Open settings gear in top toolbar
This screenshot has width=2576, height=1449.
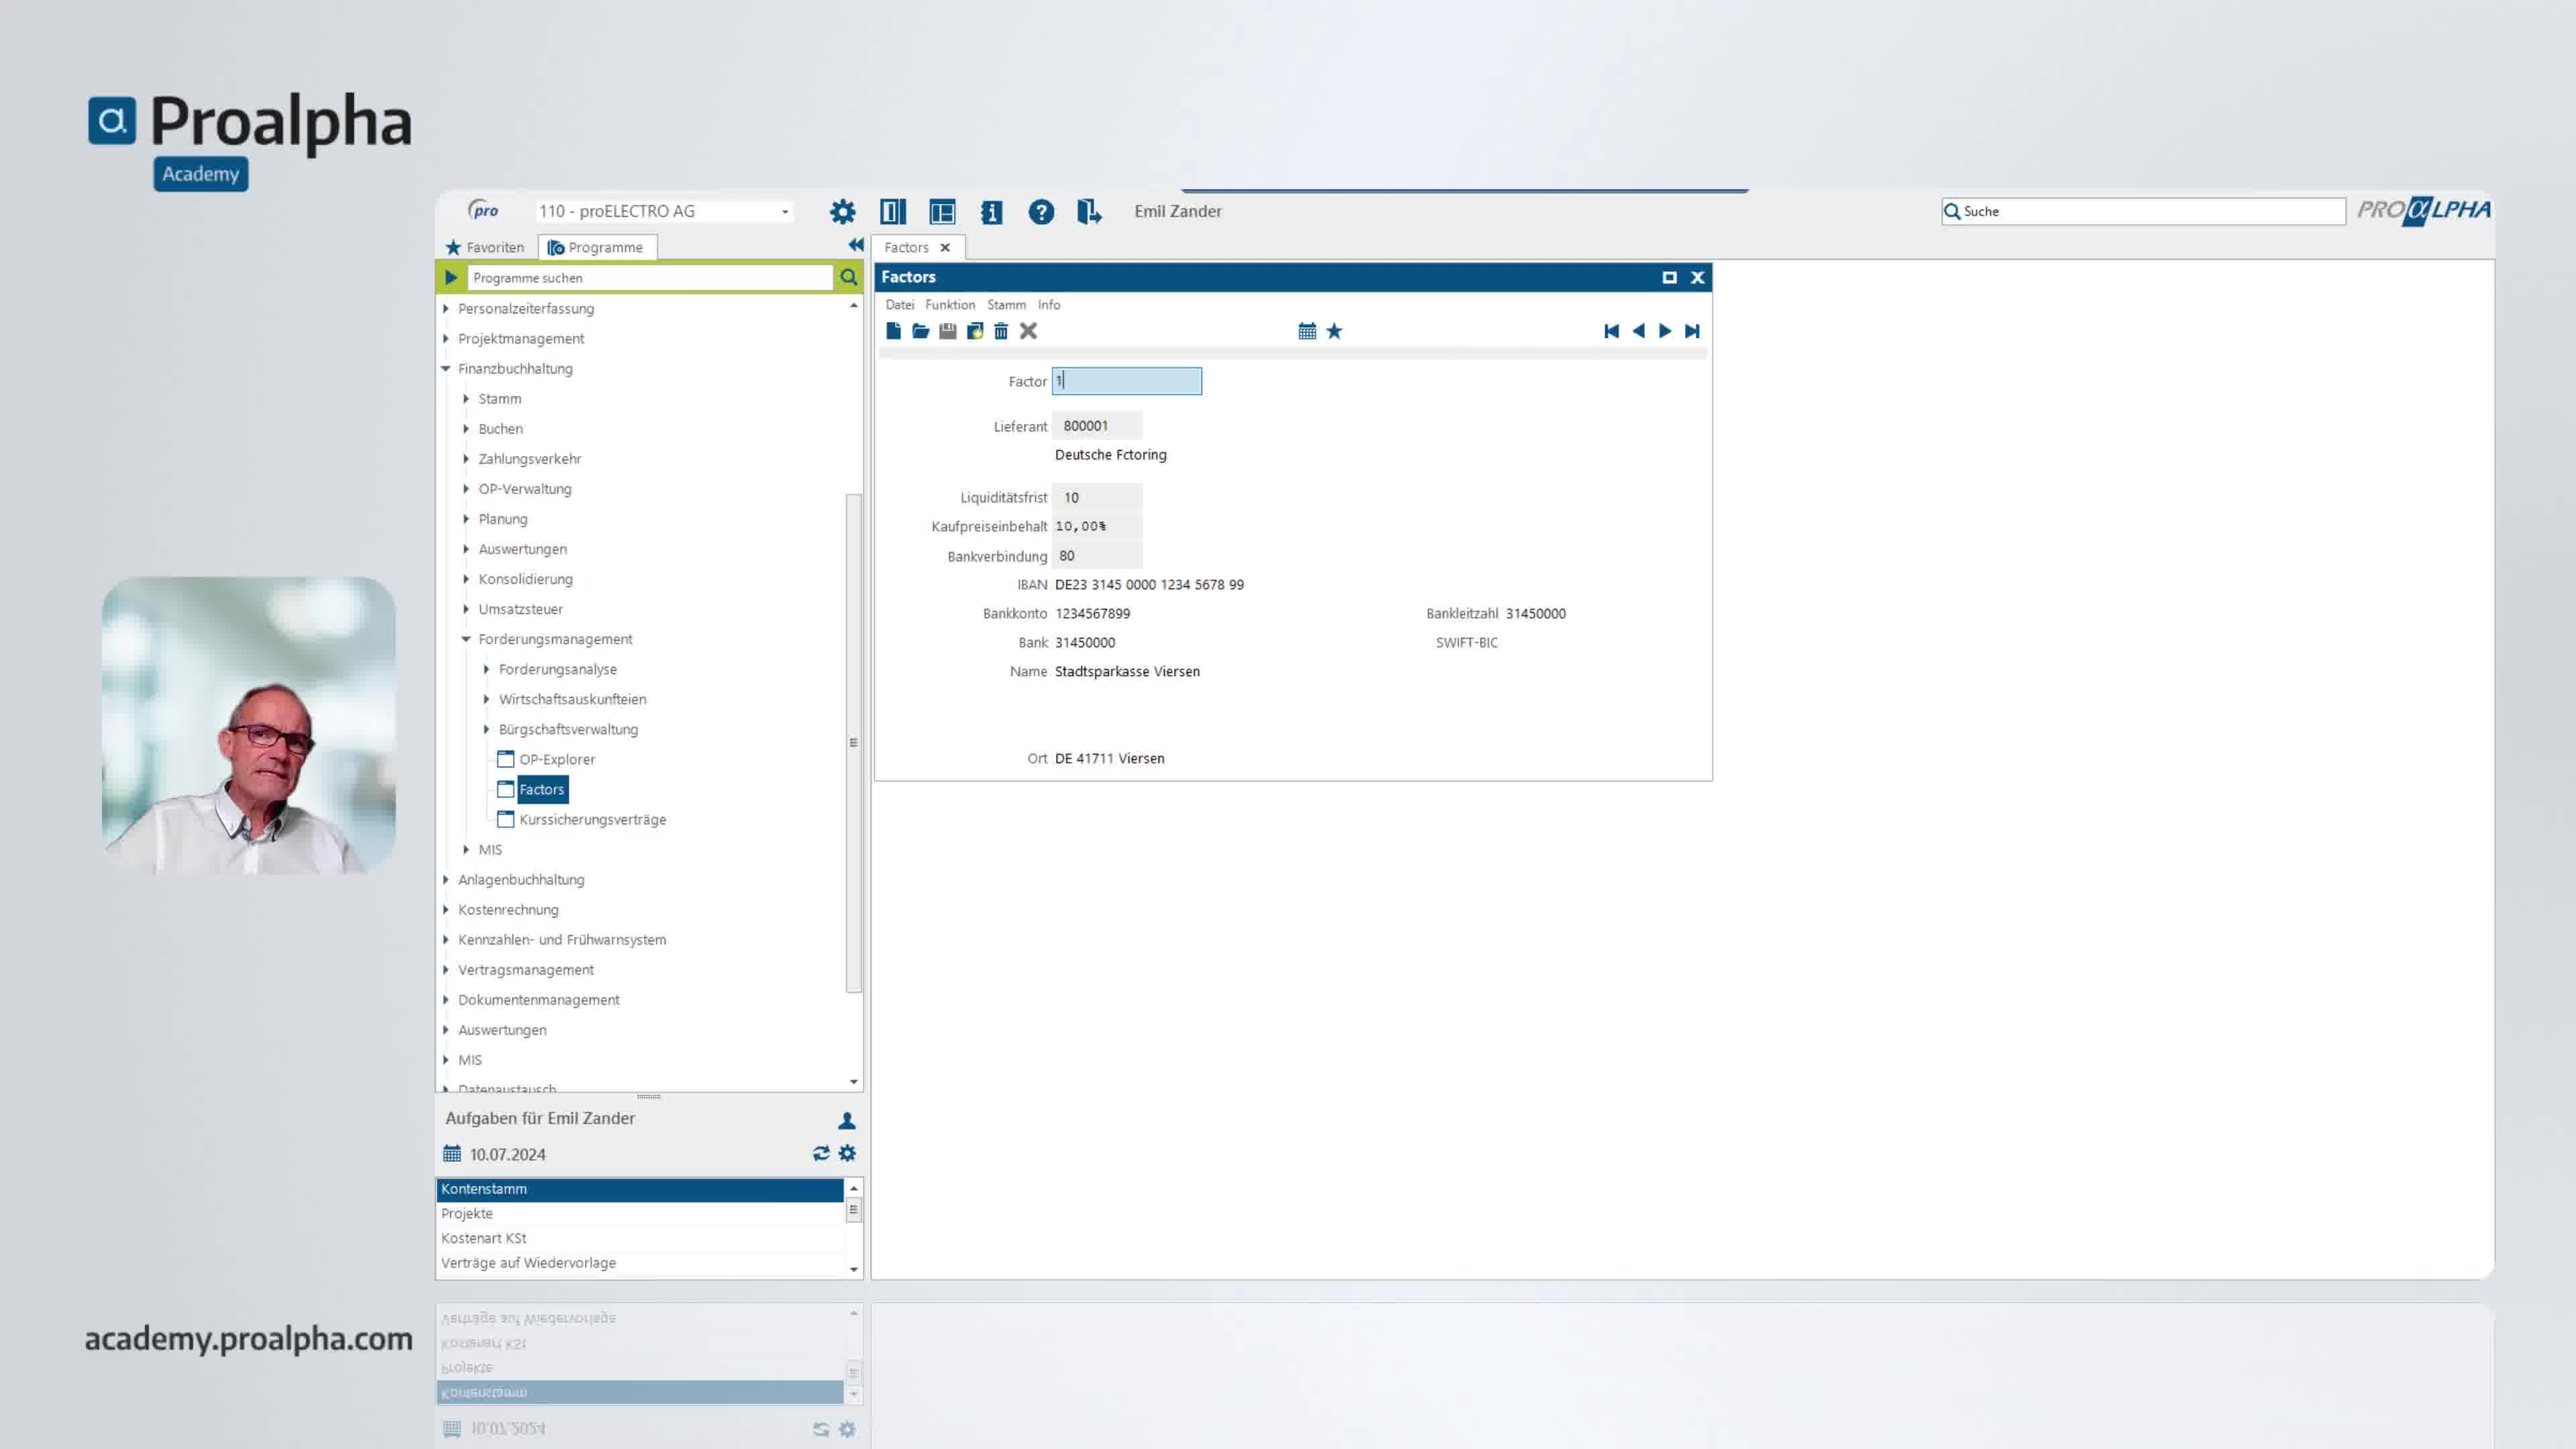(x=843, y=212)
